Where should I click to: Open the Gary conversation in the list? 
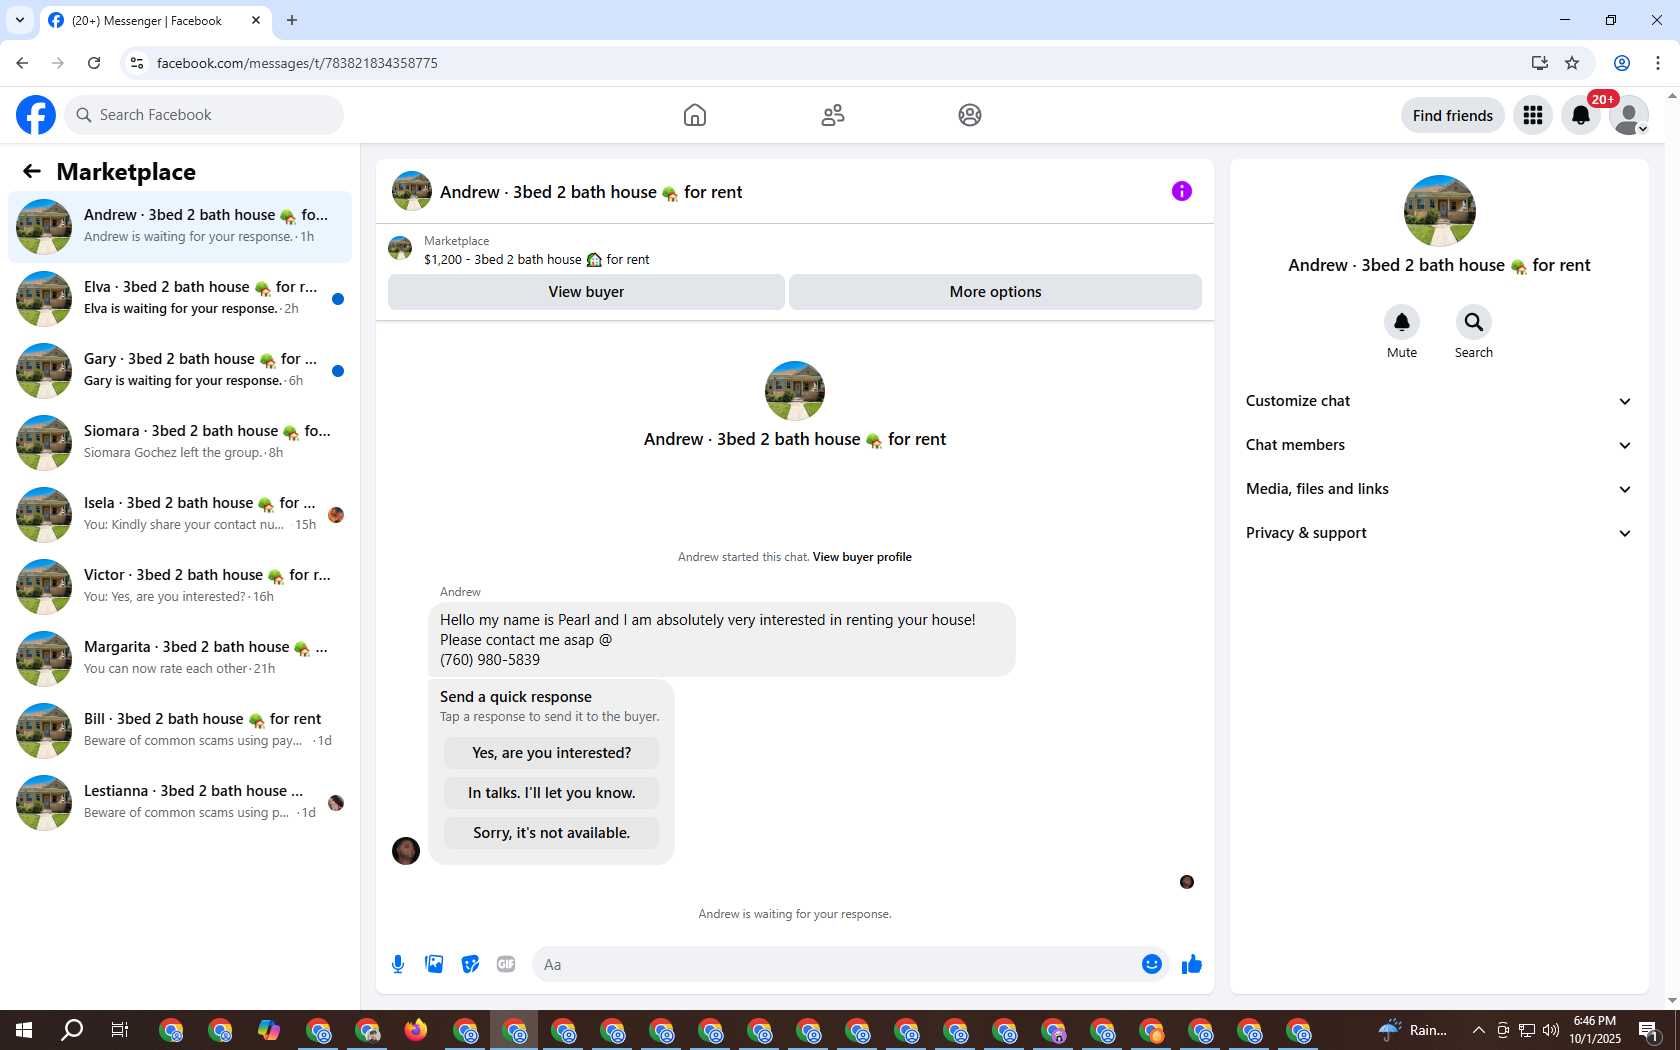[x=180, y=371]
